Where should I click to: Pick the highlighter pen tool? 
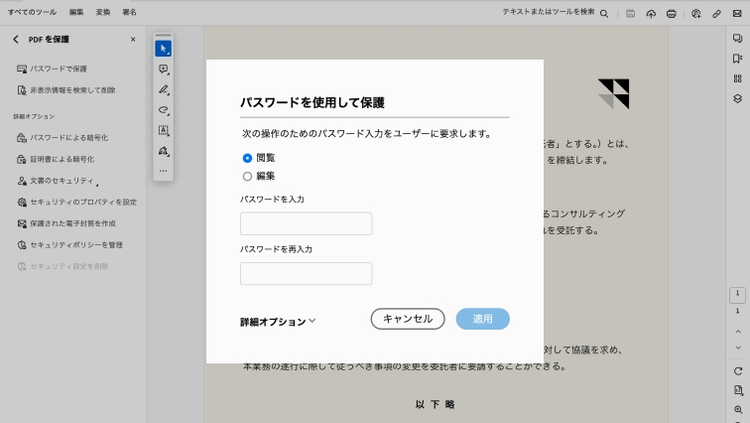163,89
